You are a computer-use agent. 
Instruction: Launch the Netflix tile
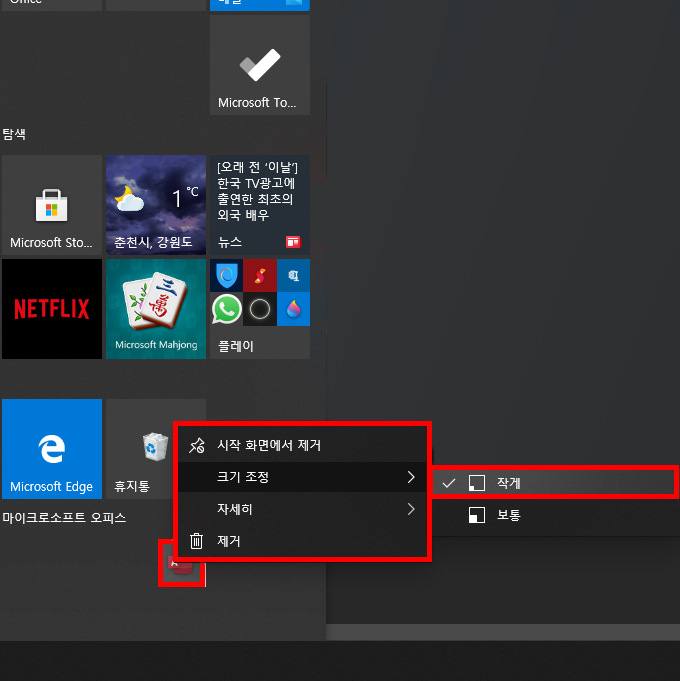tap(52, 309)
